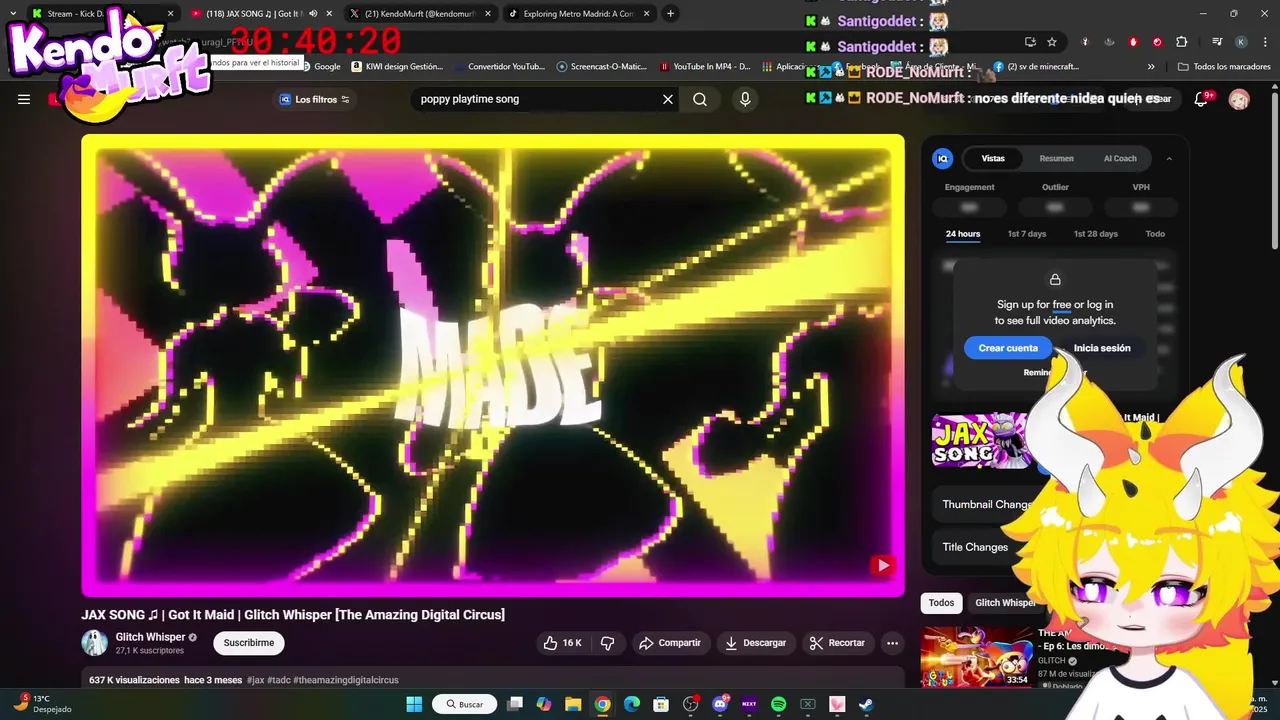This screenshot has width=1280, height=720.
Task: Collapse the analytics panel with the chevron
Action: (x=1169, y=158)
